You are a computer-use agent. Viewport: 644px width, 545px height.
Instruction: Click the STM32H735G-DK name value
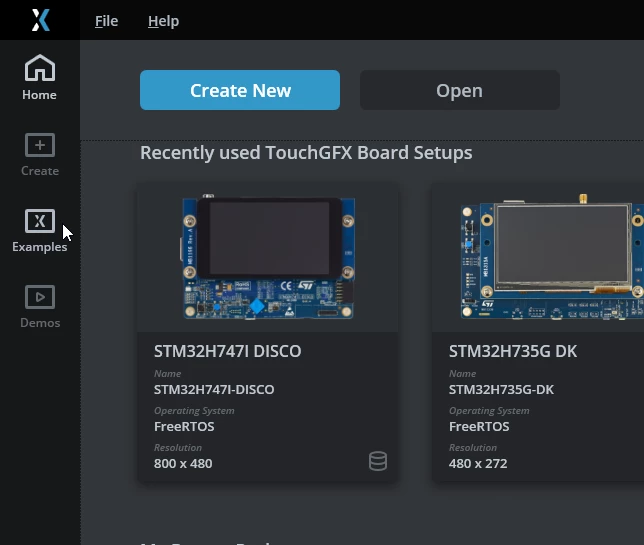click(x=501, y=389)
